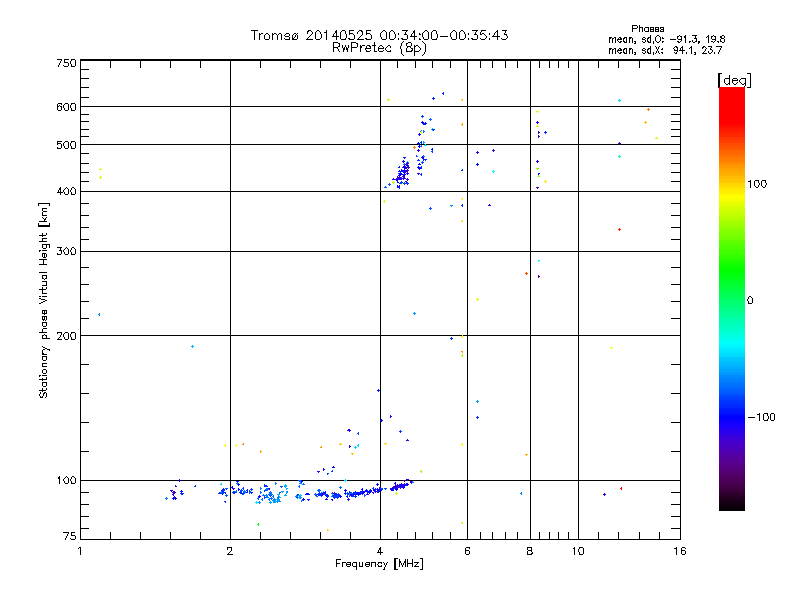The height and width of the screenshot is (600, 800).
Task: Click the 'mean, sd,X: 94.1, 23.7' line
Action: [665, 50]
